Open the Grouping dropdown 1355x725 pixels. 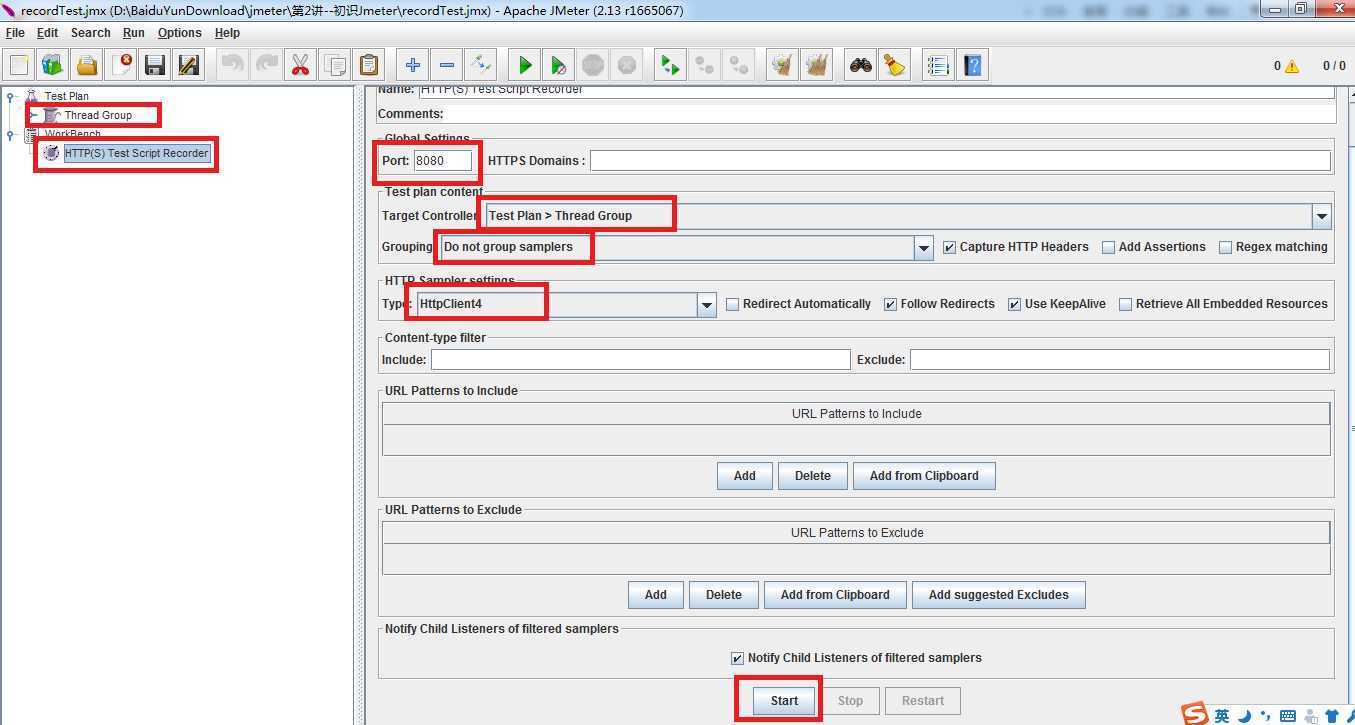(924, 248)
